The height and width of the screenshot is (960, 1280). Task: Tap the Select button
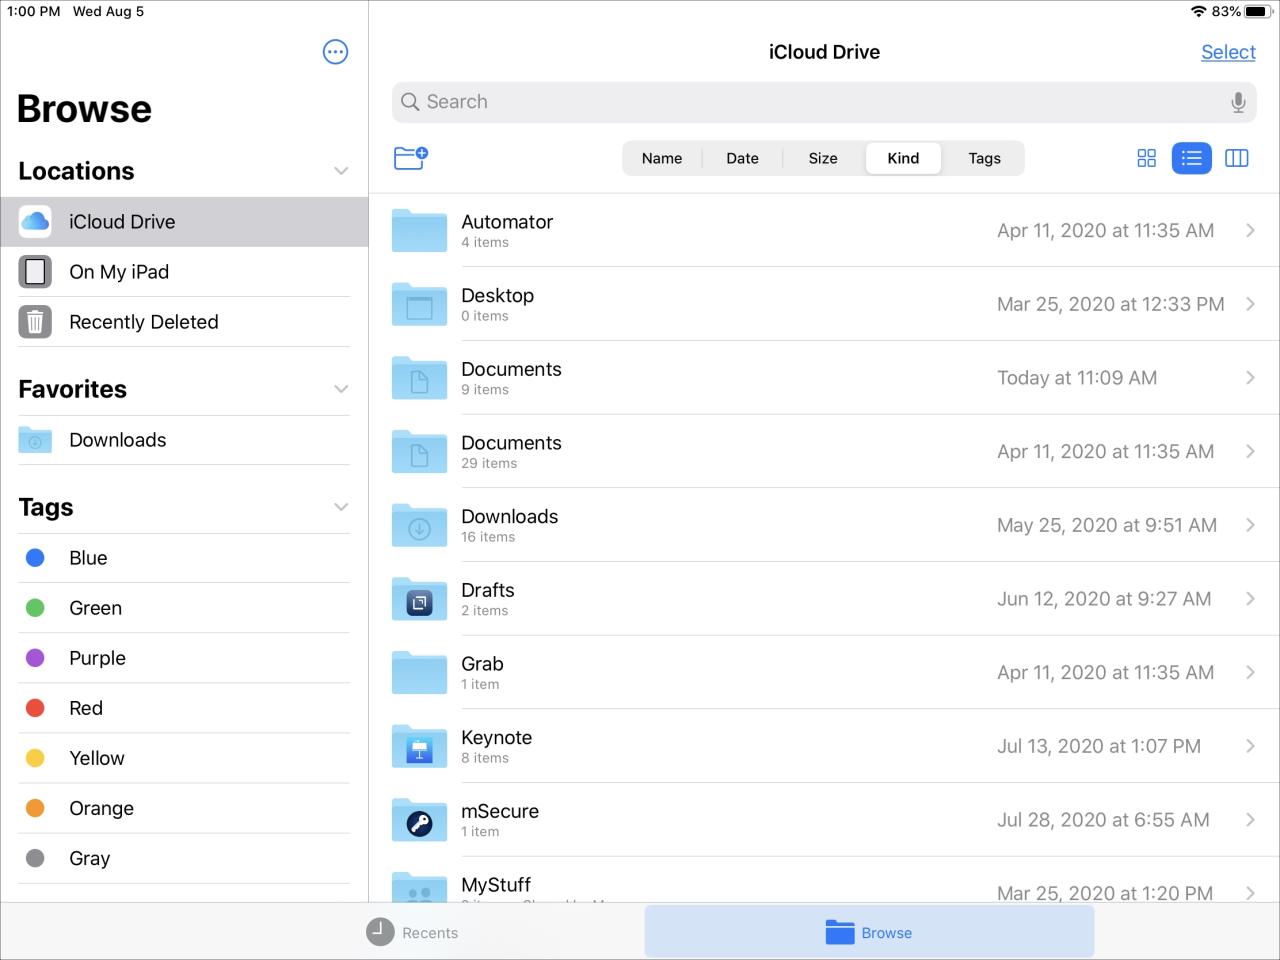click(1228, 52)
